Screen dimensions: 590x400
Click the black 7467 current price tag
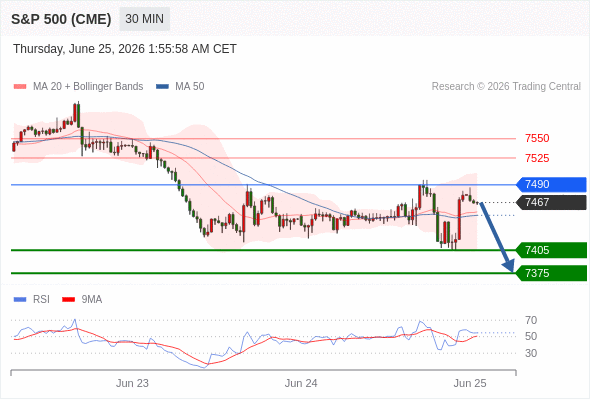pos(551,202)
